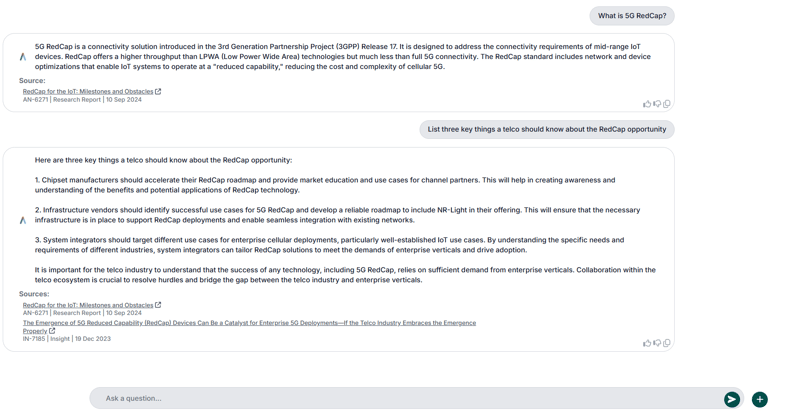Click external link icon after 'Properly'
This screenshot has width=791, height=413.
tap(52, 331)
